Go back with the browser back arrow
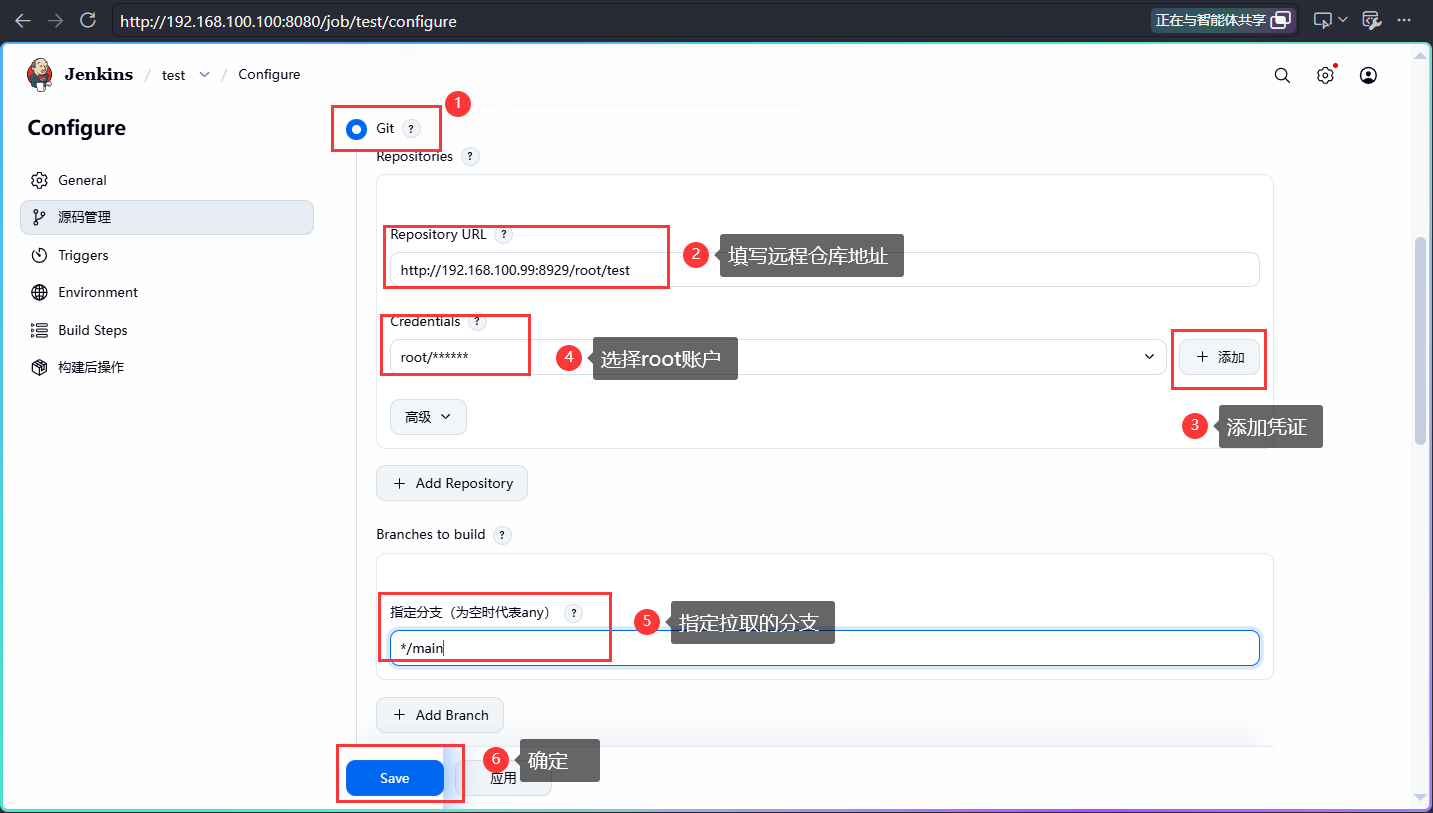 (x=23, y=20)
